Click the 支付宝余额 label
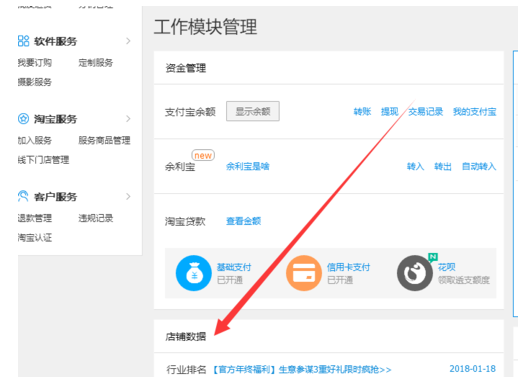This screenshot has width=526, height=377. pyautogui.click(x=190, y=112)
